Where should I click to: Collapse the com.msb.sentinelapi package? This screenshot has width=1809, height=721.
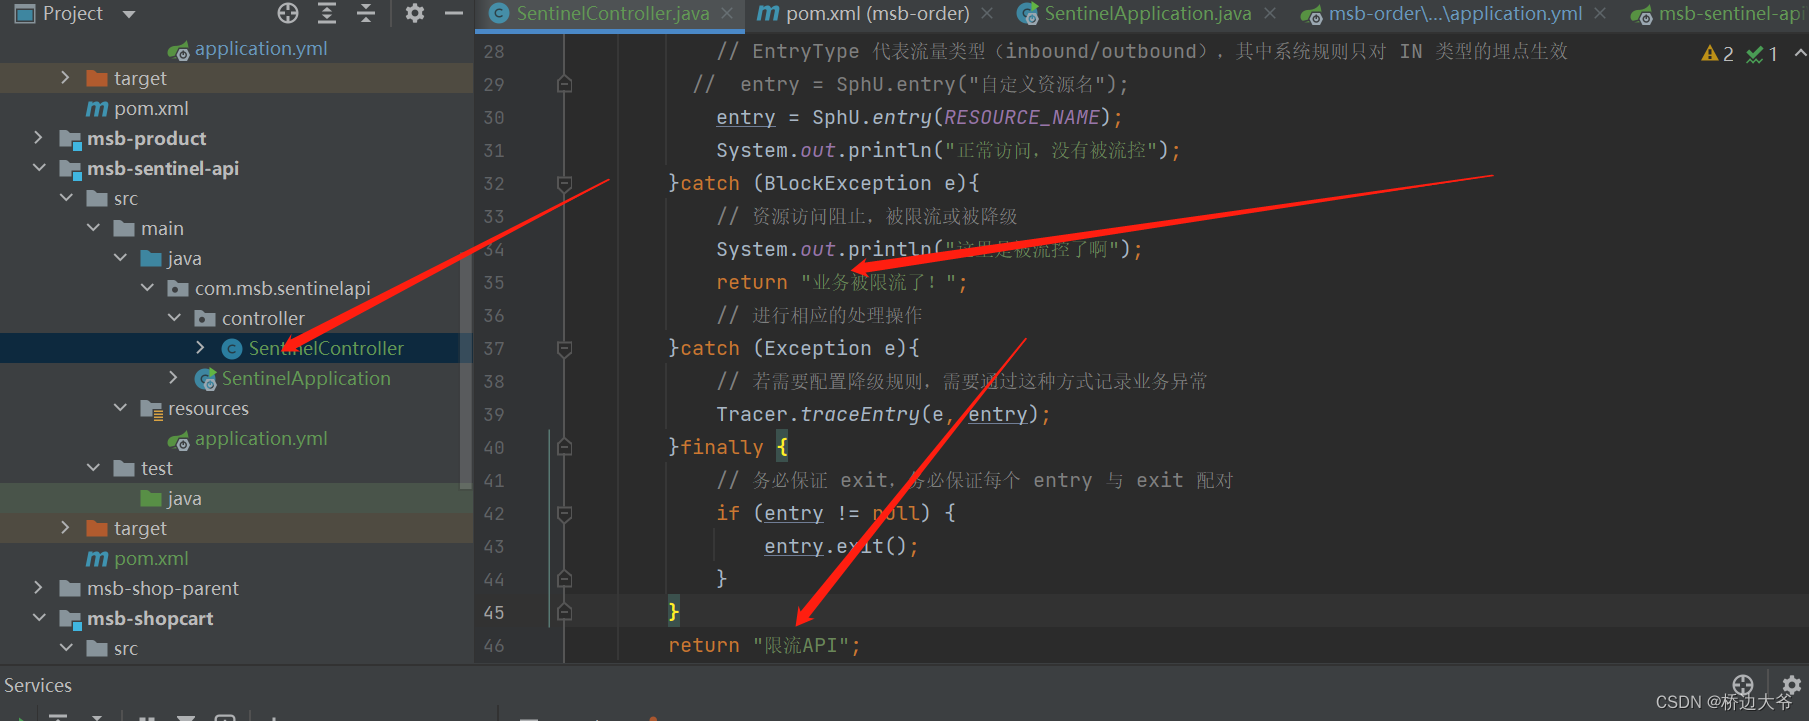coord(146,288)
